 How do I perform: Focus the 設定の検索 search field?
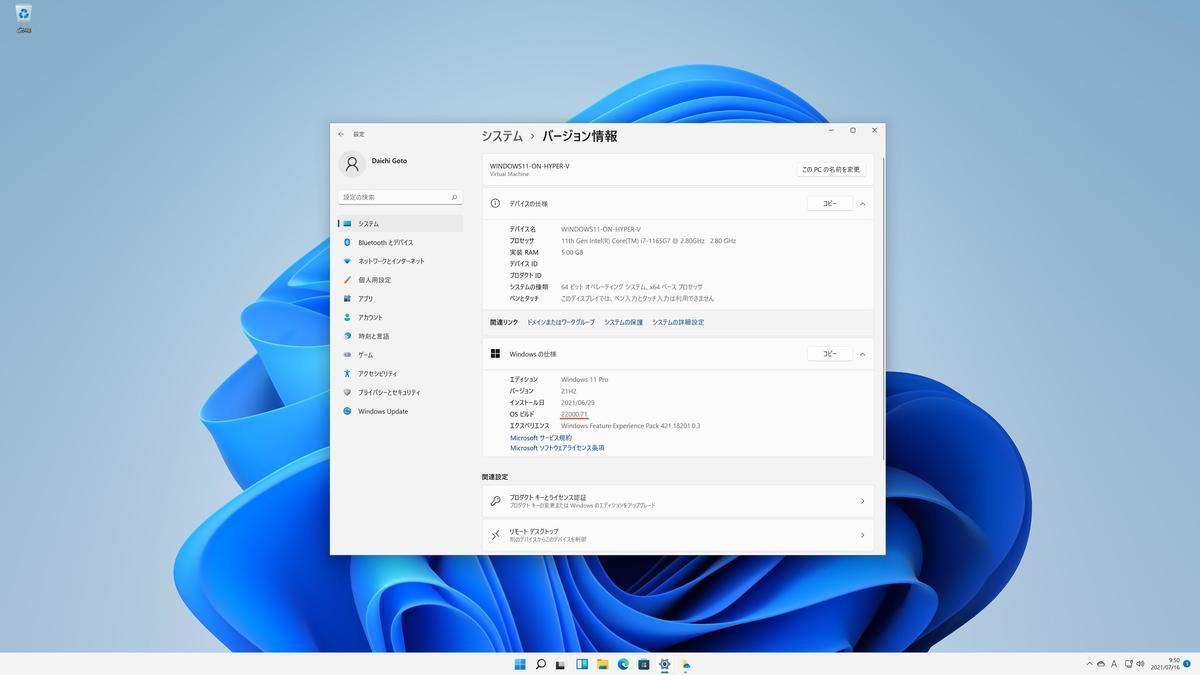[x=400, y=197]
